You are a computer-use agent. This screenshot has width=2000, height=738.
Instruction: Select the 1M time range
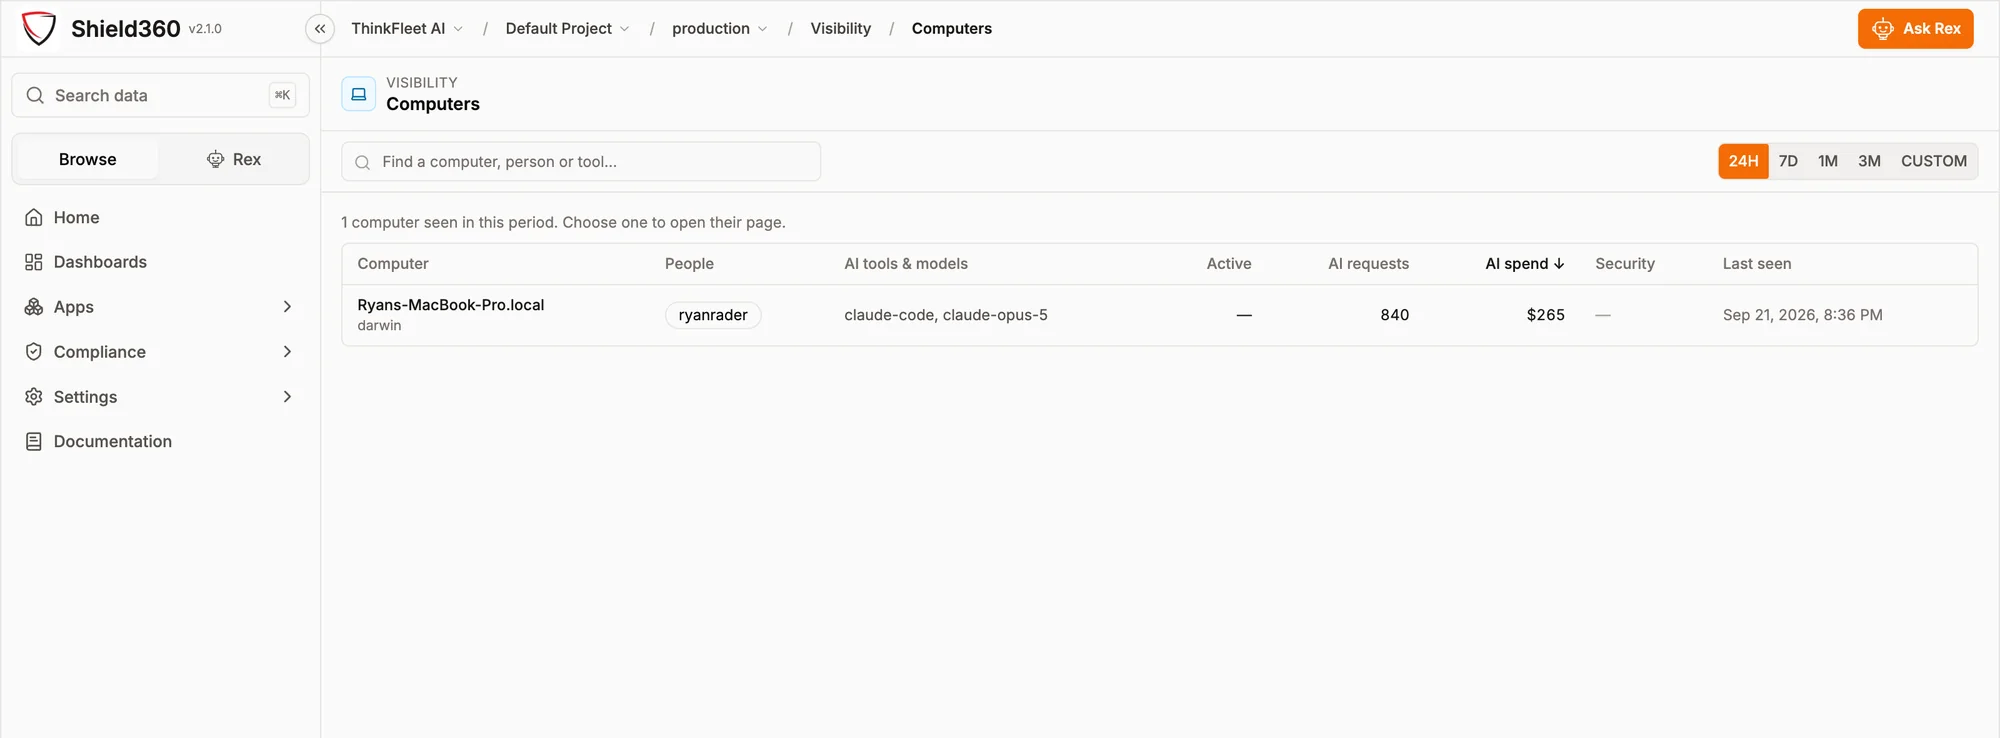tap(1828, 161)
